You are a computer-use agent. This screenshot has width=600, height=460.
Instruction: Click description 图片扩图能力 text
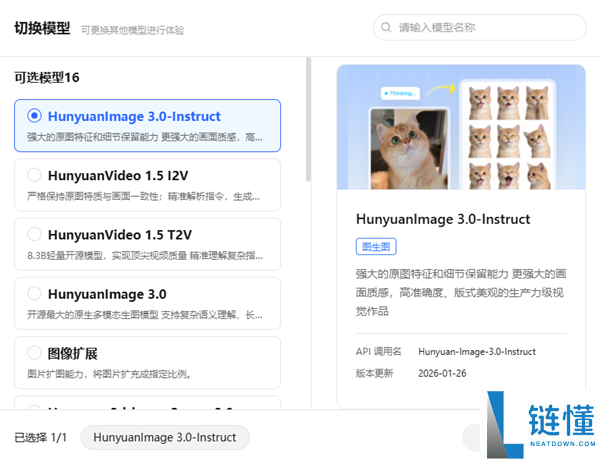coord(109,374)
